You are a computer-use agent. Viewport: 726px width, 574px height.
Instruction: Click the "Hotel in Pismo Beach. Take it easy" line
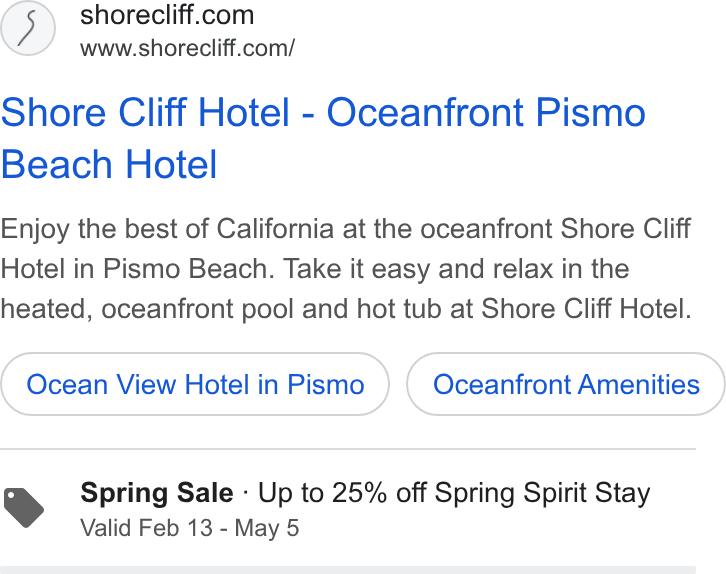[315, 269]
